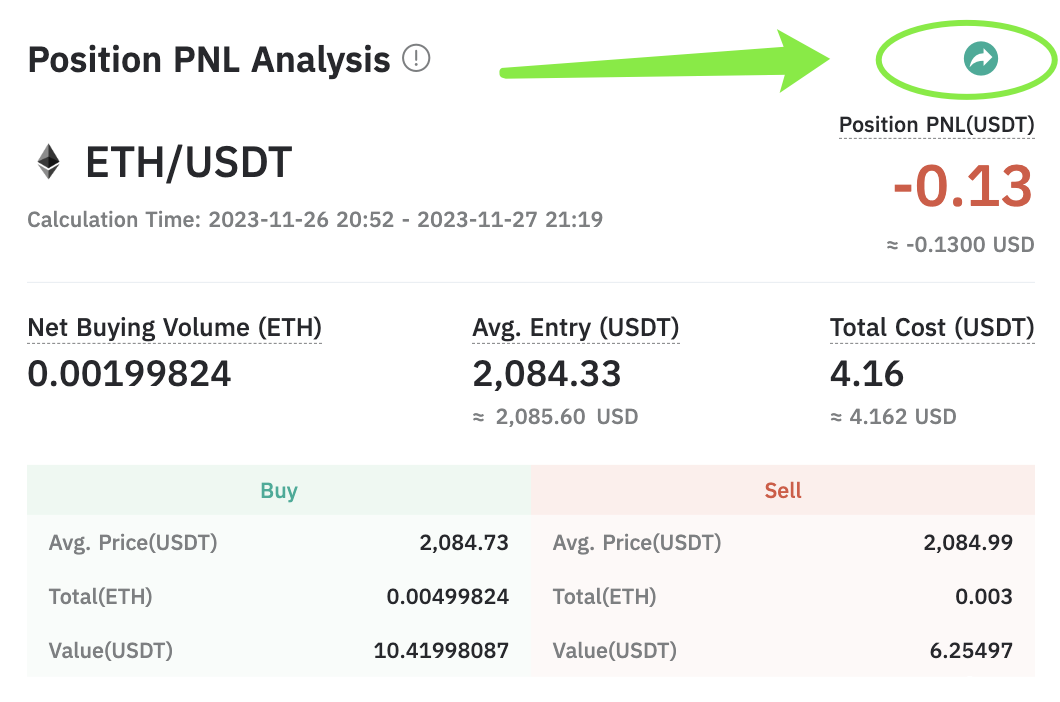Image resolution: width=1060 pixels, height=702 pixels.
Task: Click the Net Buying Volume (ETH) label
Action: 174,328
